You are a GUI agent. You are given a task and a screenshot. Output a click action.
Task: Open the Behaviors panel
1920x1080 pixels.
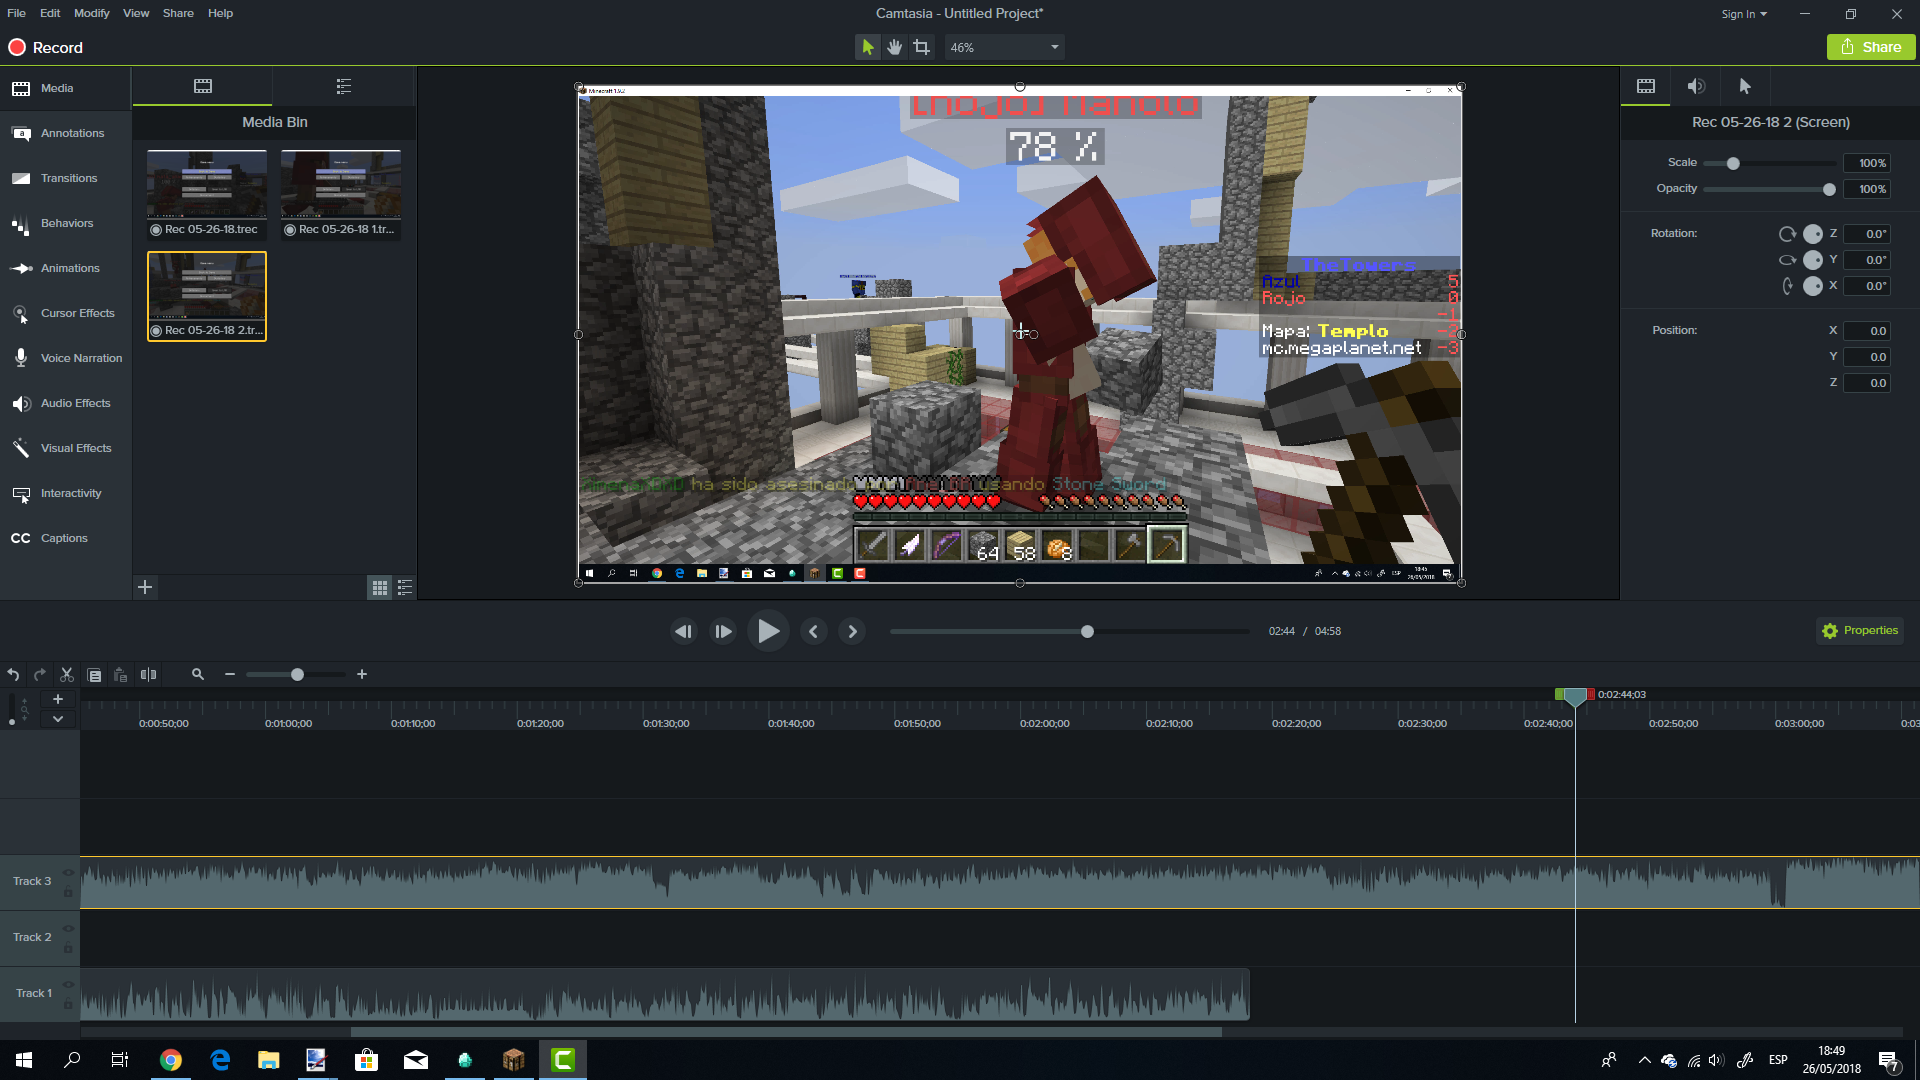coord(65,223)
